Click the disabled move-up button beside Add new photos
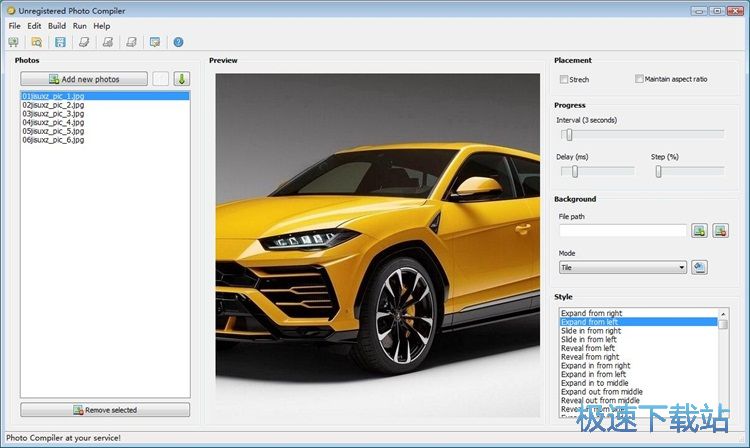750x448 pixels. [161, 79]
